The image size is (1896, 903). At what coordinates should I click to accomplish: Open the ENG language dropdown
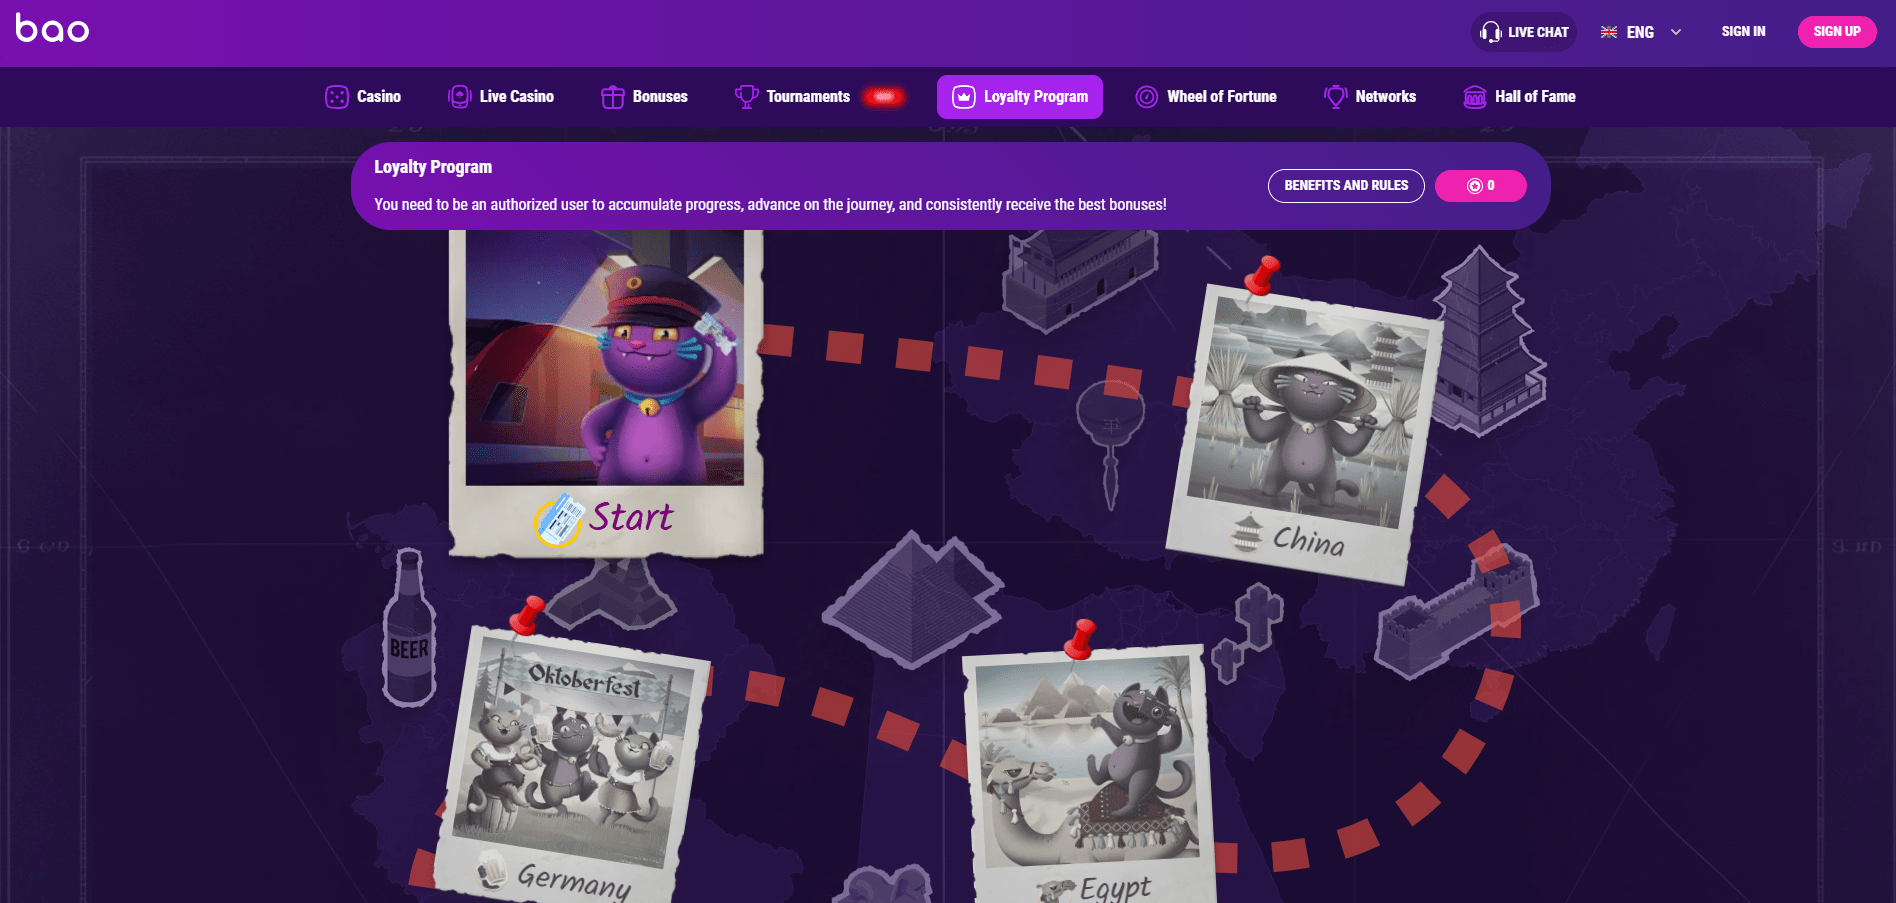(x=1640, y=32)
